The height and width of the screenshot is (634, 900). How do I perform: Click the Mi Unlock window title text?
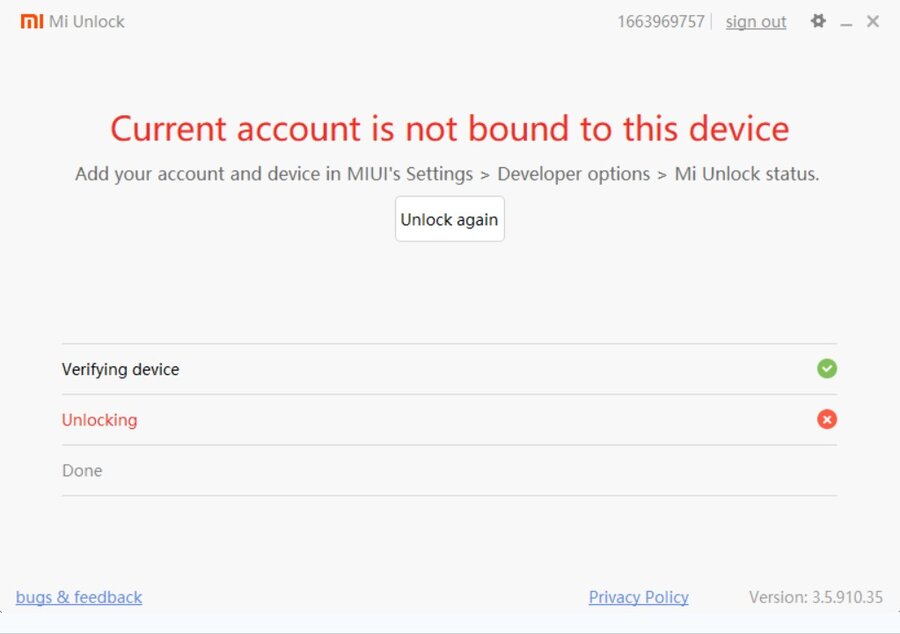point(87,22)
